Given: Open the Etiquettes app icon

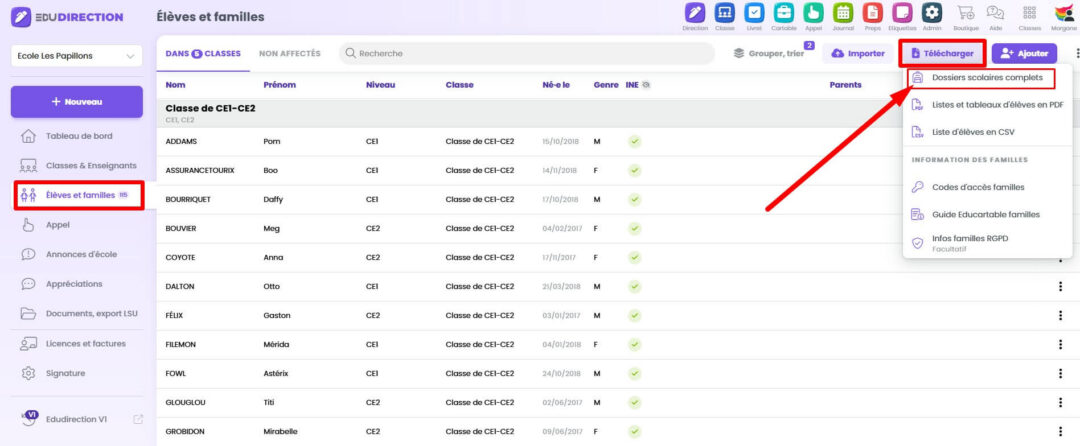Looking at the screenshot, I should [x=902, y=12].
